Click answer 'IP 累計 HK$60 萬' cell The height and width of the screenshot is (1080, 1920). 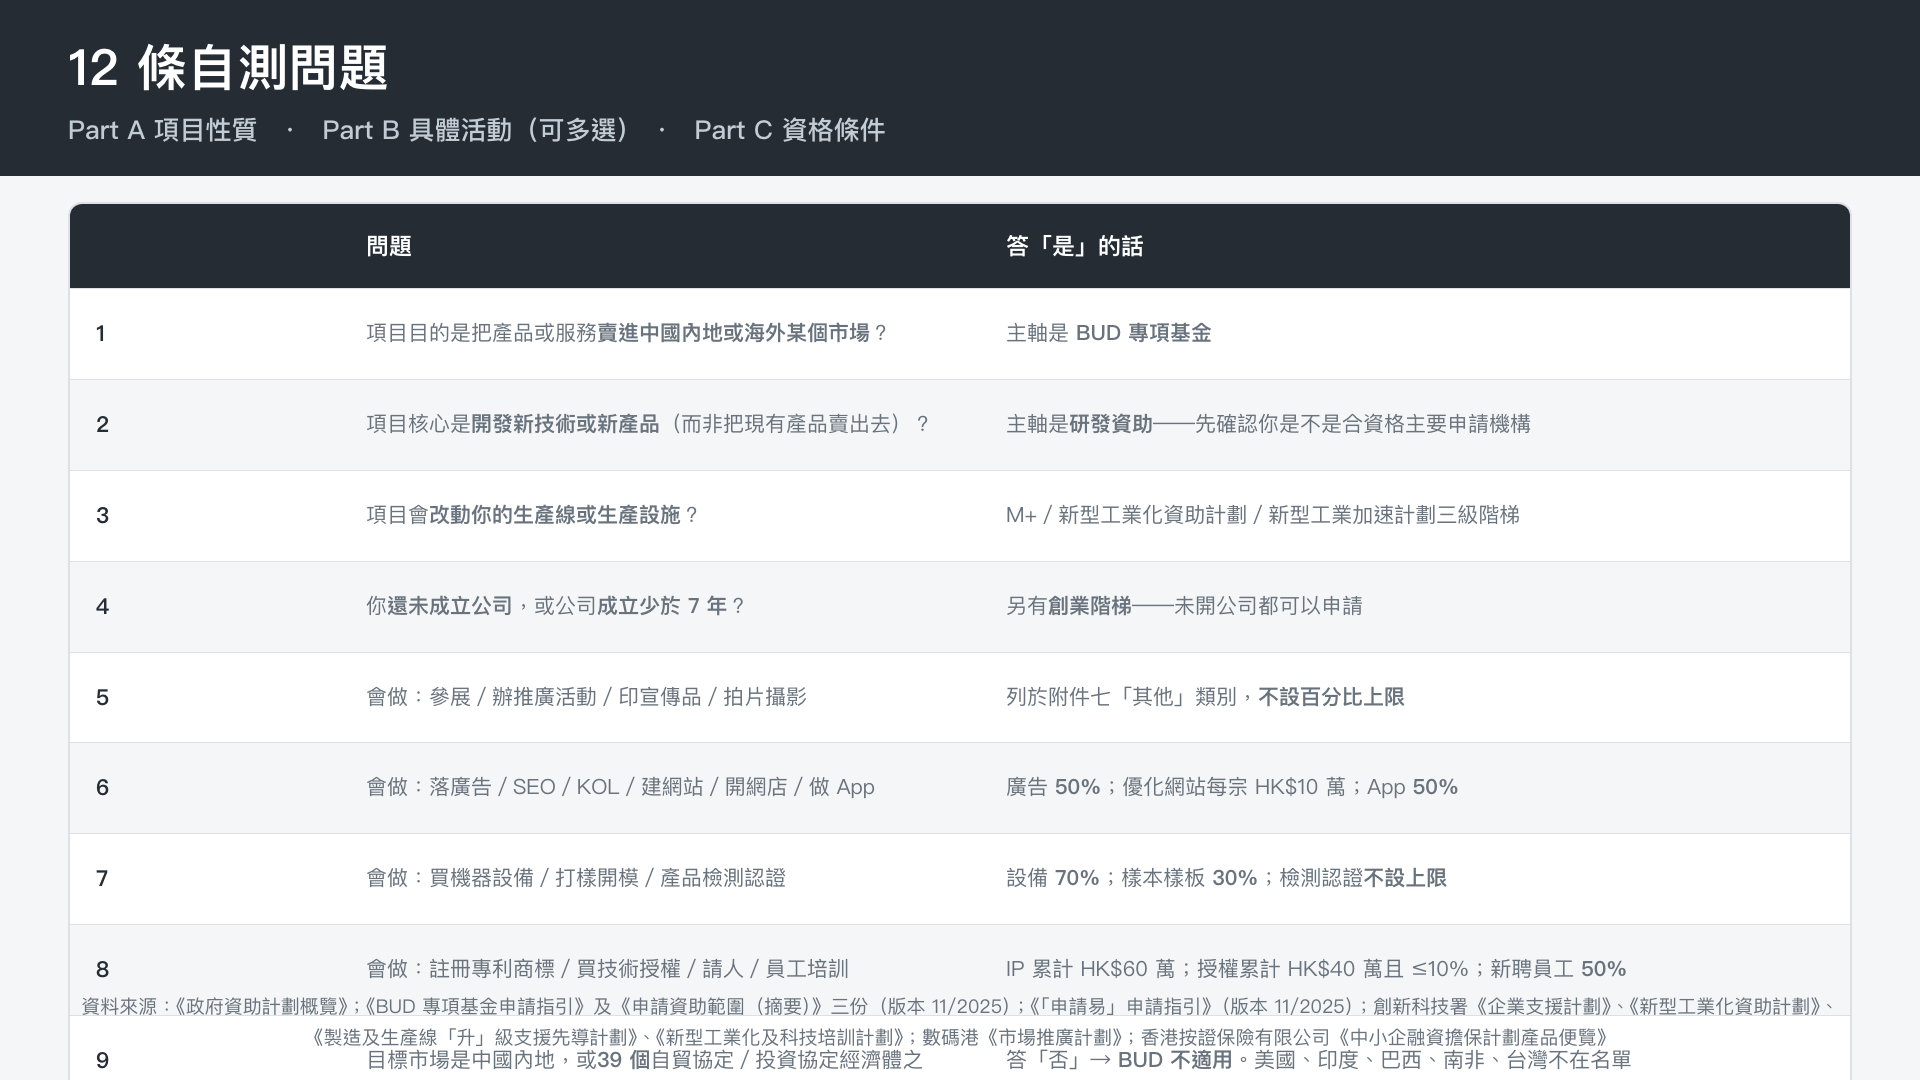click(x=1316, y=969)
